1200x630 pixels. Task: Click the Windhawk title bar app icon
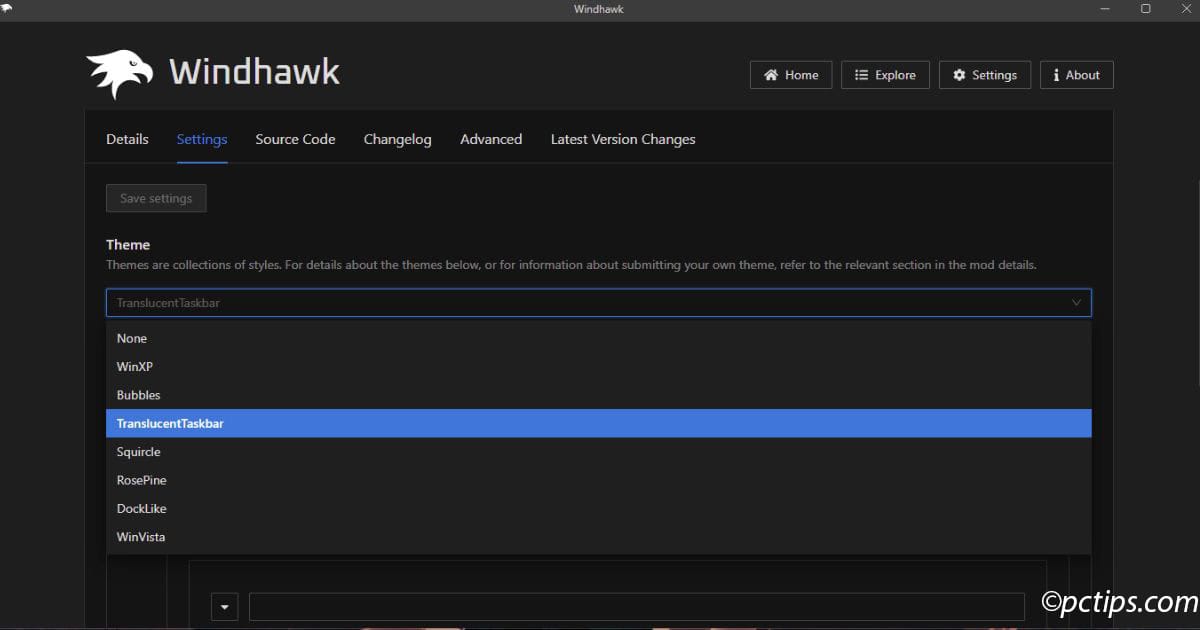tap(8, 9)
